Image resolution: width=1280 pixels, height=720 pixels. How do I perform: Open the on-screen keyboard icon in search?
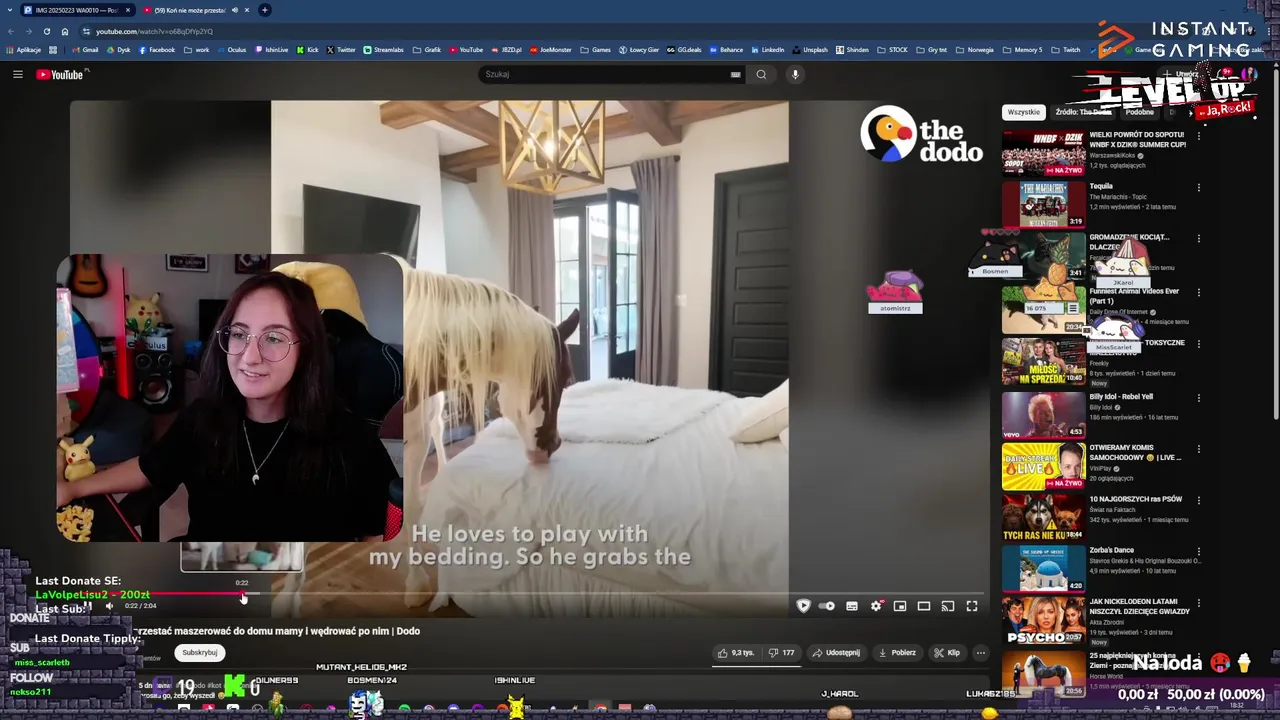coord(735,74)
